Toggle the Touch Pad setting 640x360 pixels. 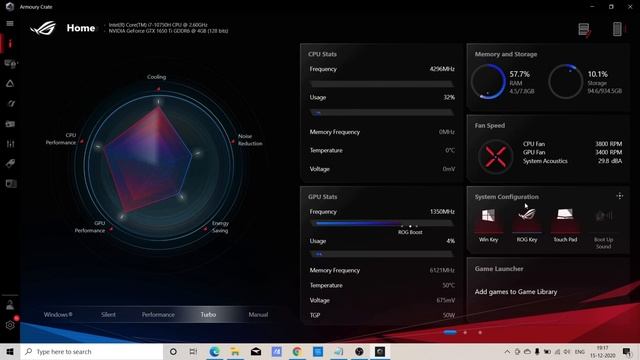[565, 225]
